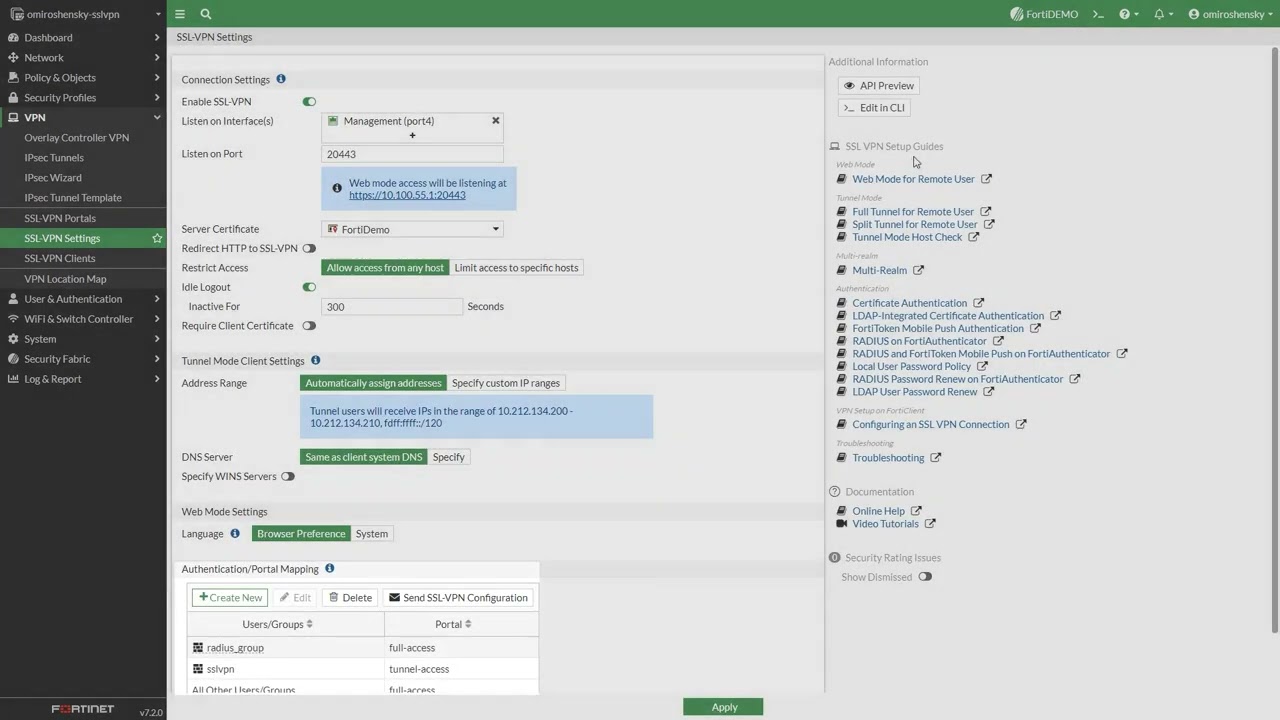1280x720 pixels.
Task: Remove Management (port4) interface with X
Action: click(x=495, y=120)
